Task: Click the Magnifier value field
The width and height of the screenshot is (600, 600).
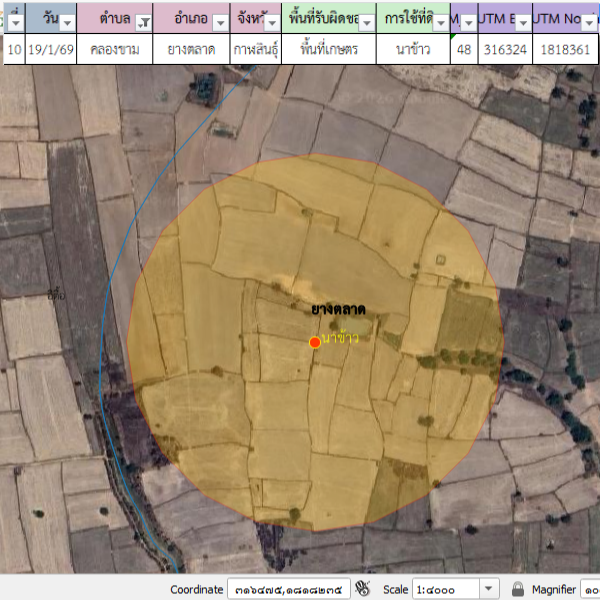Action: [x=590, y=589]
